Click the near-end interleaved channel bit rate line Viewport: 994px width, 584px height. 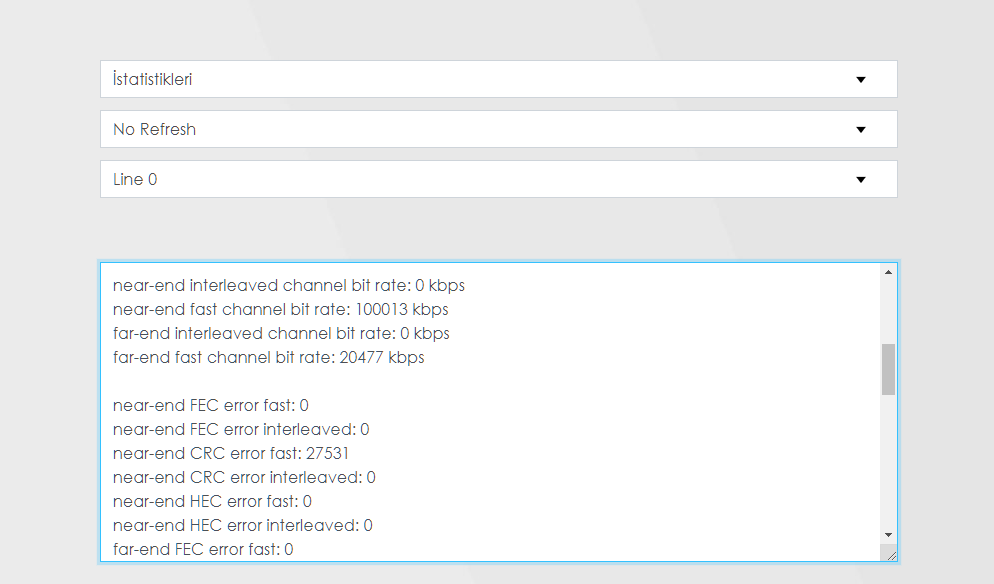tap(288, 286)
